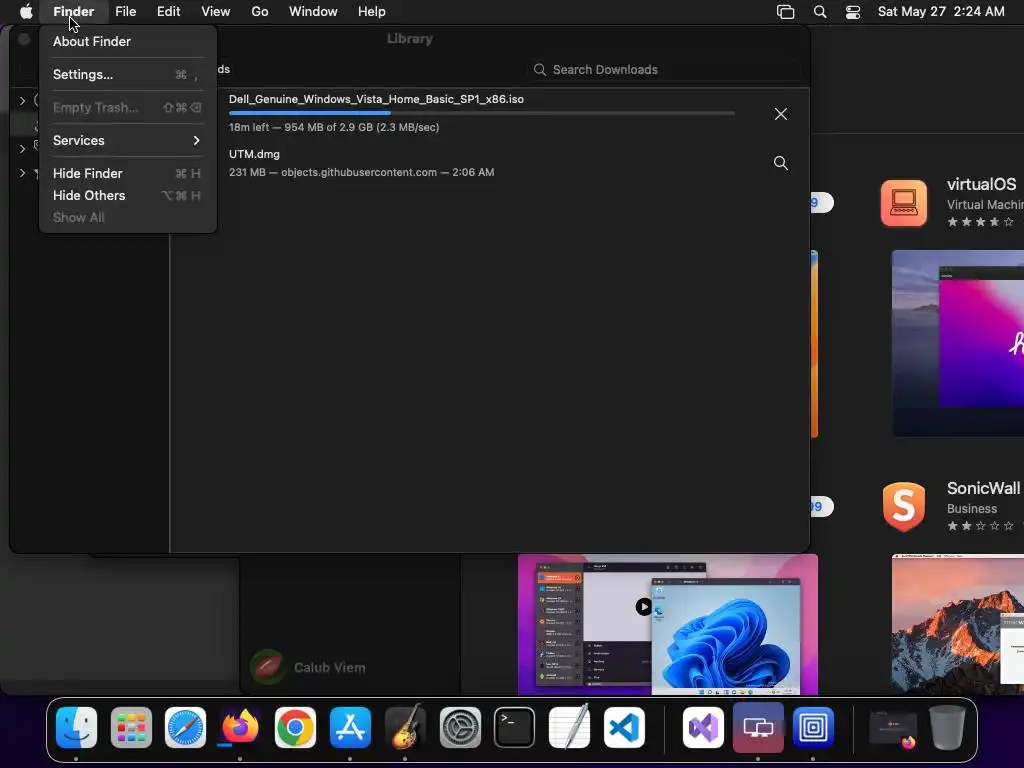This screenshot has width=1024, height=768.
Task: Click the virtualOS app icon
Action: click(x=904, y=203)
